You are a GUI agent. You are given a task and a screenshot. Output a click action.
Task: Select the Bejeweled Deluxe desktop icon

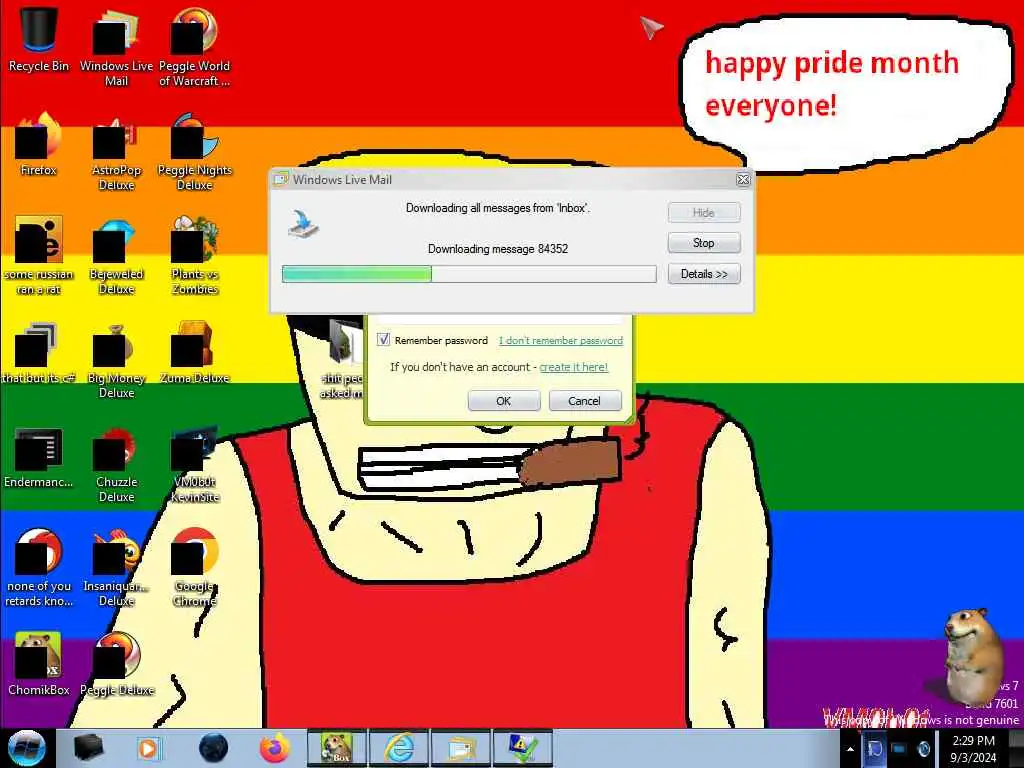click(x=116, y=255)
